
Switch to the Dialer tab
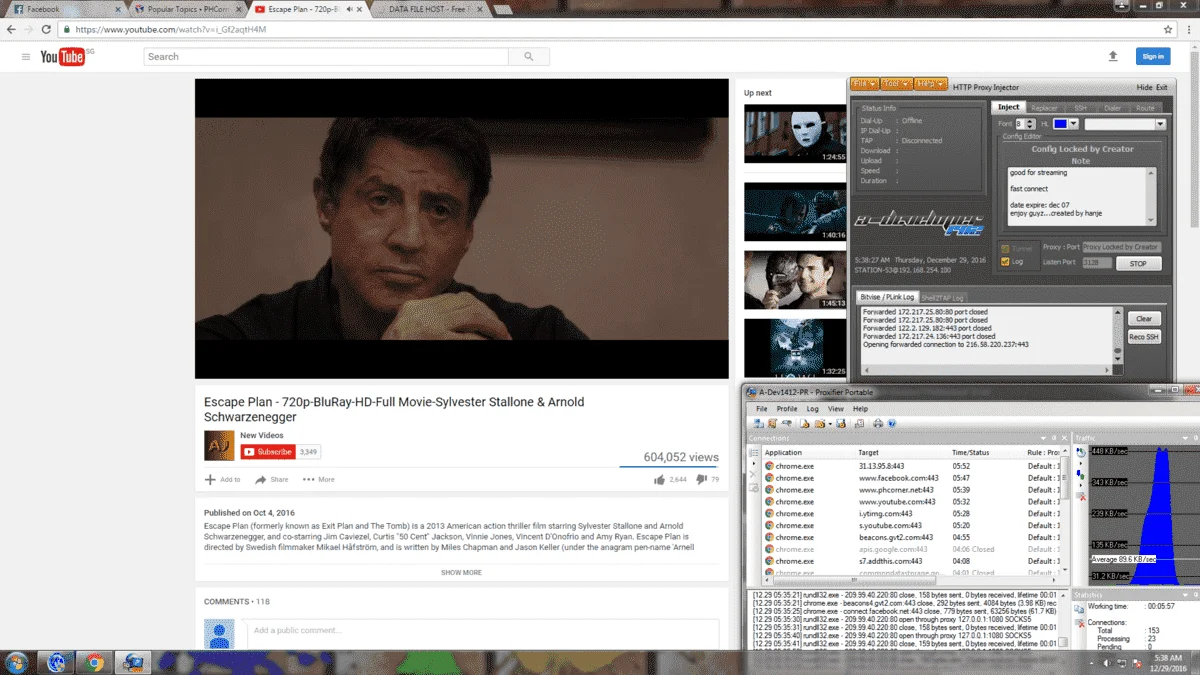tap(1112, 108)
